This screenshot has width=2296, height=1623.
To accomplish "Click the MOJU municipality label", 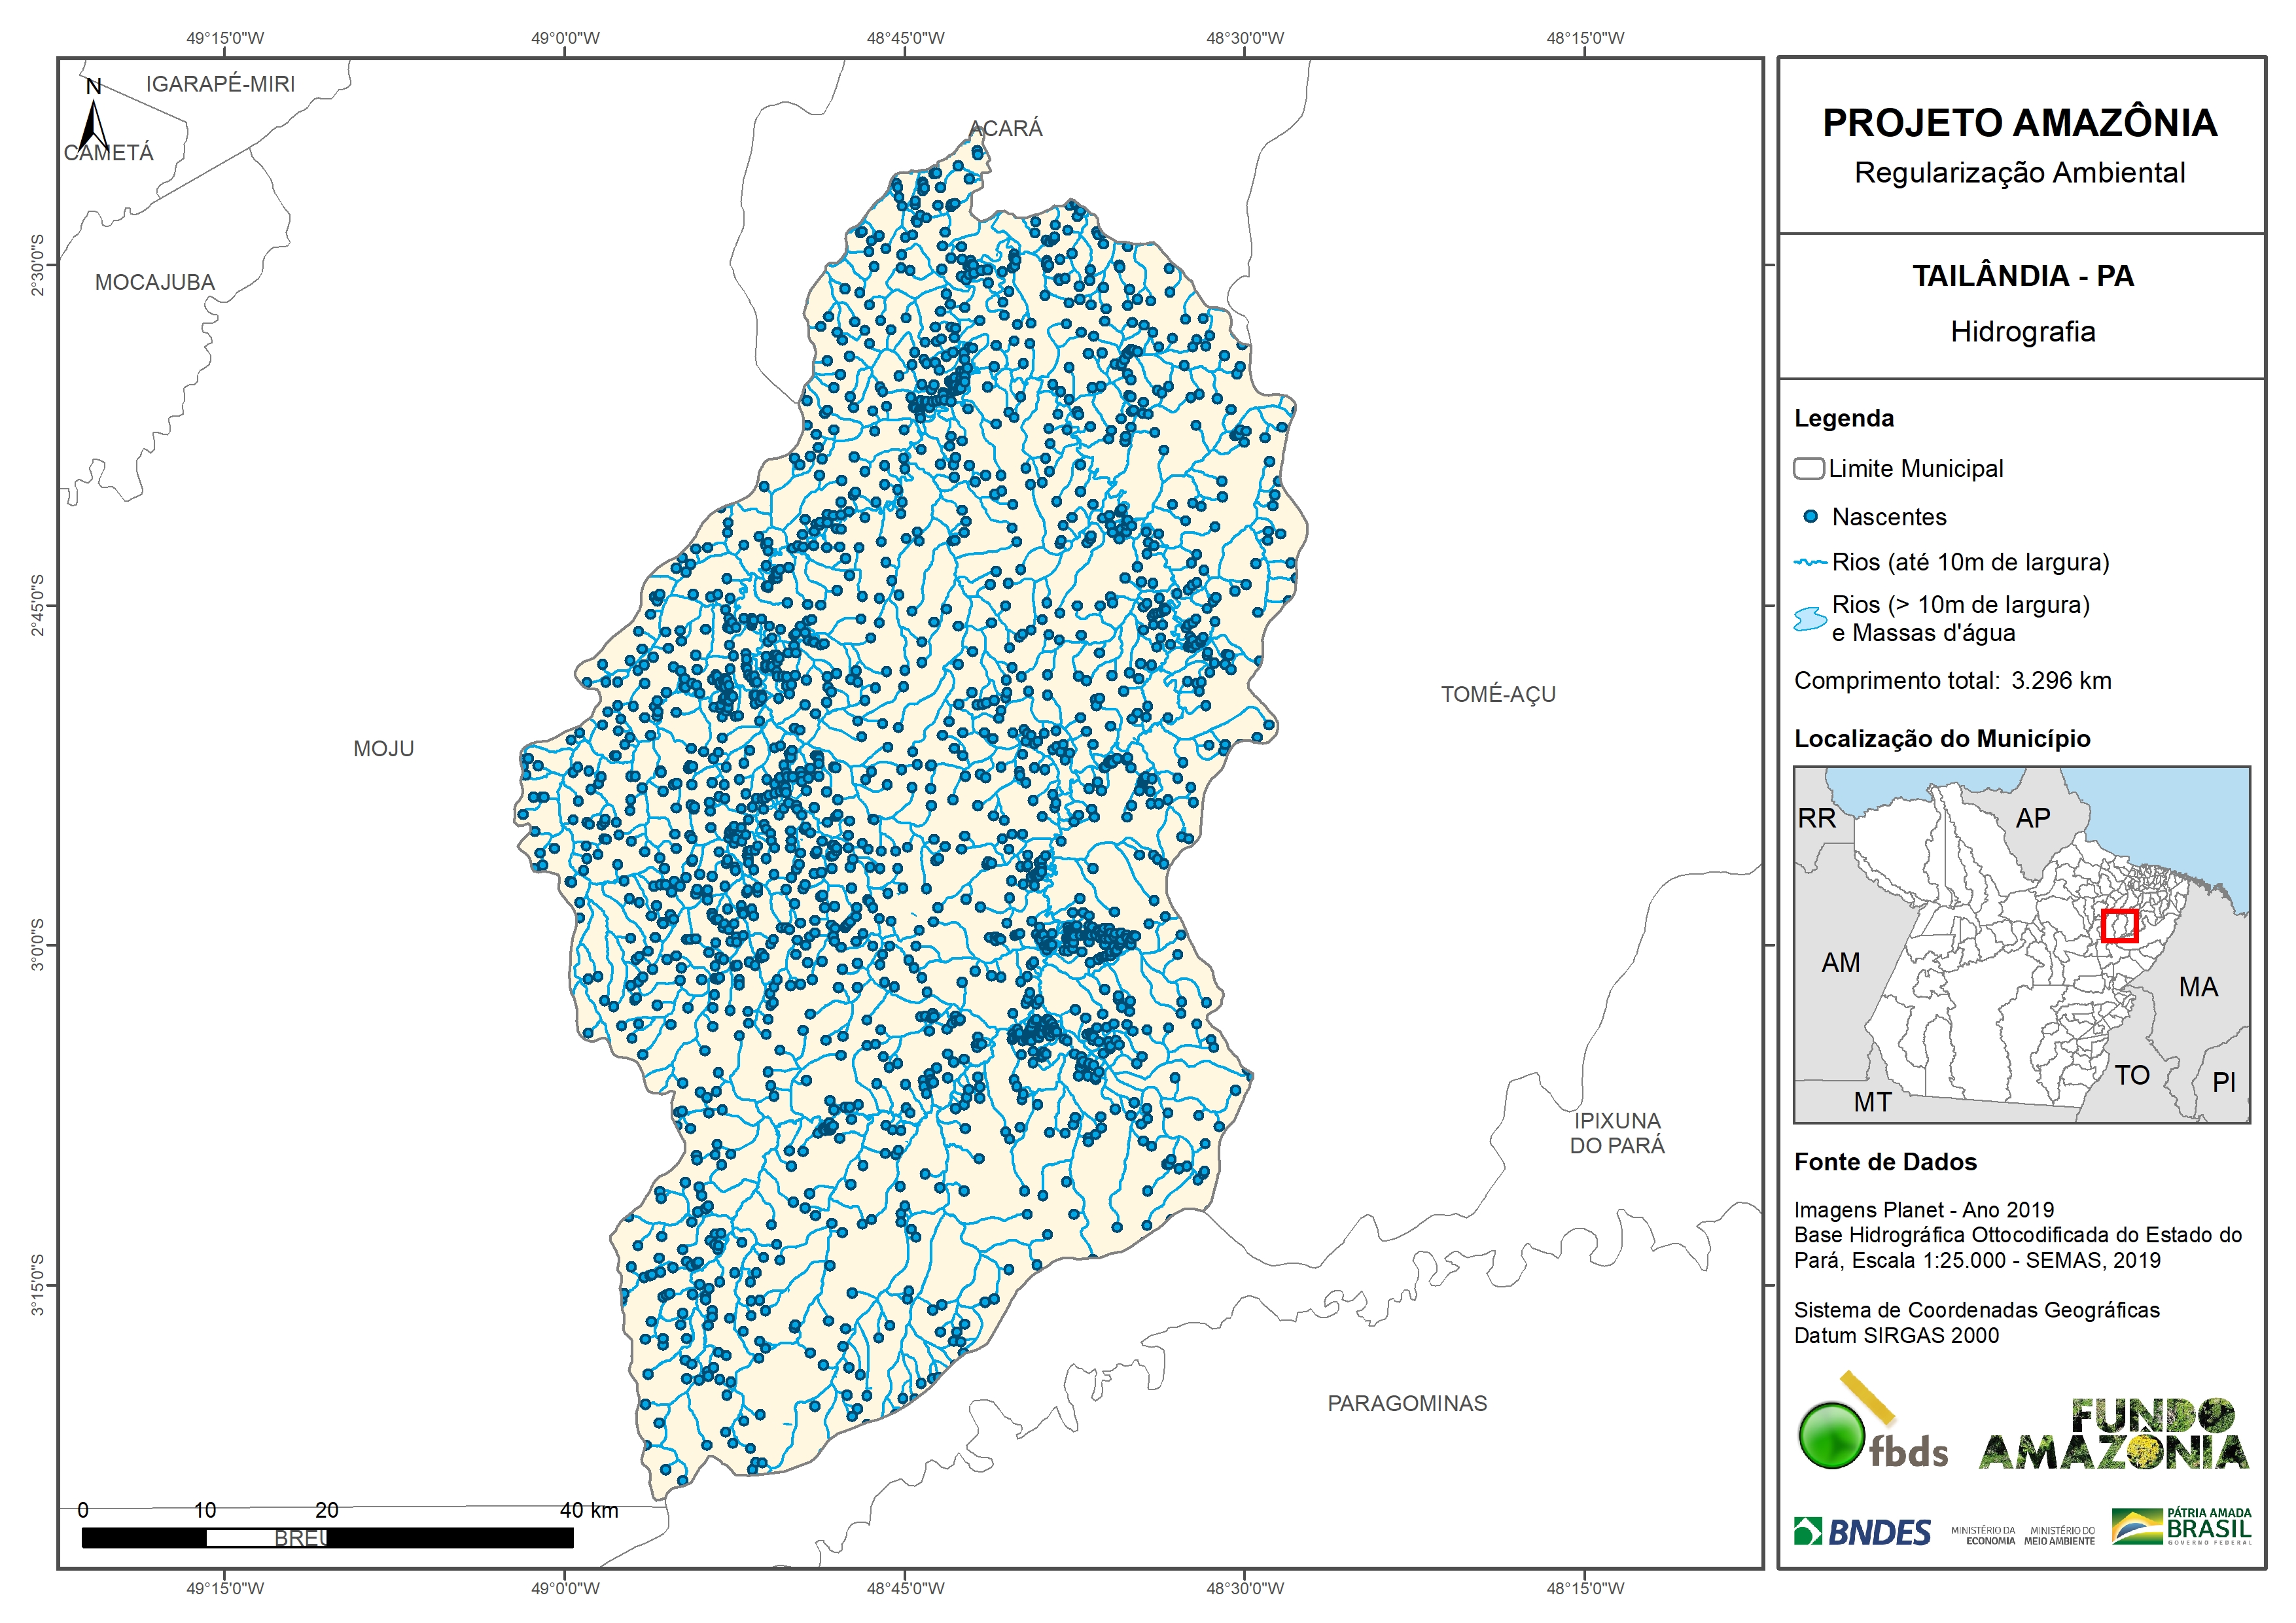I will (383, 749).
